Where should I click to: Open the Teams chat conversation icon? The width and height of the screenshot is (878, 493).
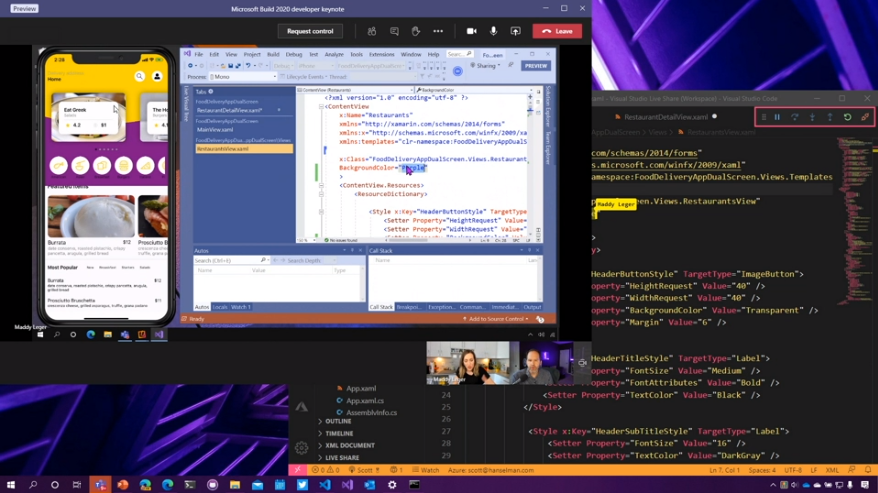click(x=394, y=31)
